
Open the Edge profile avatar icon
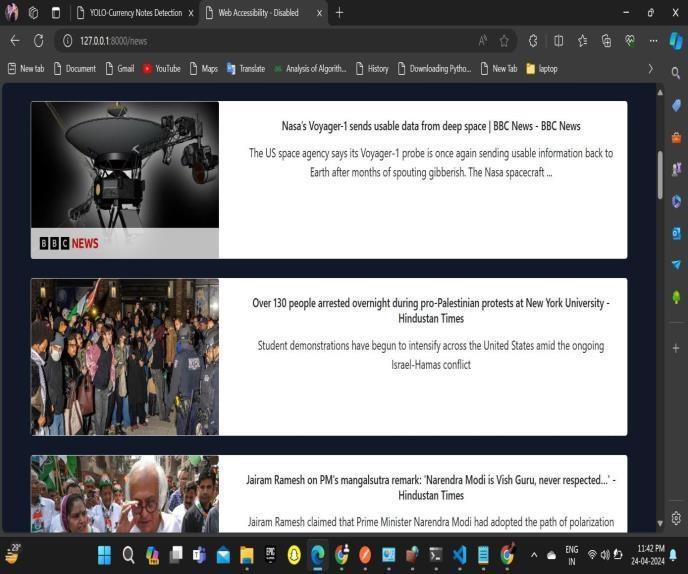(x=12, y=12)
